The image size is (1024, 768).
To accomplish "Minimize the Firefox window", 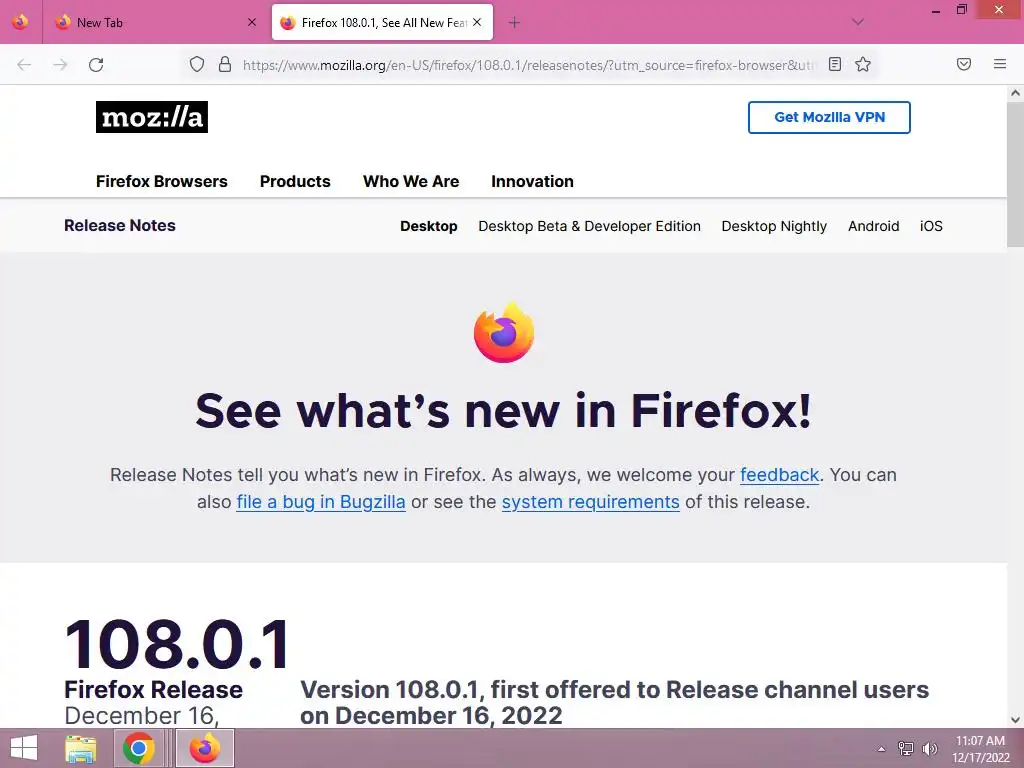I will click(x=936, y=10).
